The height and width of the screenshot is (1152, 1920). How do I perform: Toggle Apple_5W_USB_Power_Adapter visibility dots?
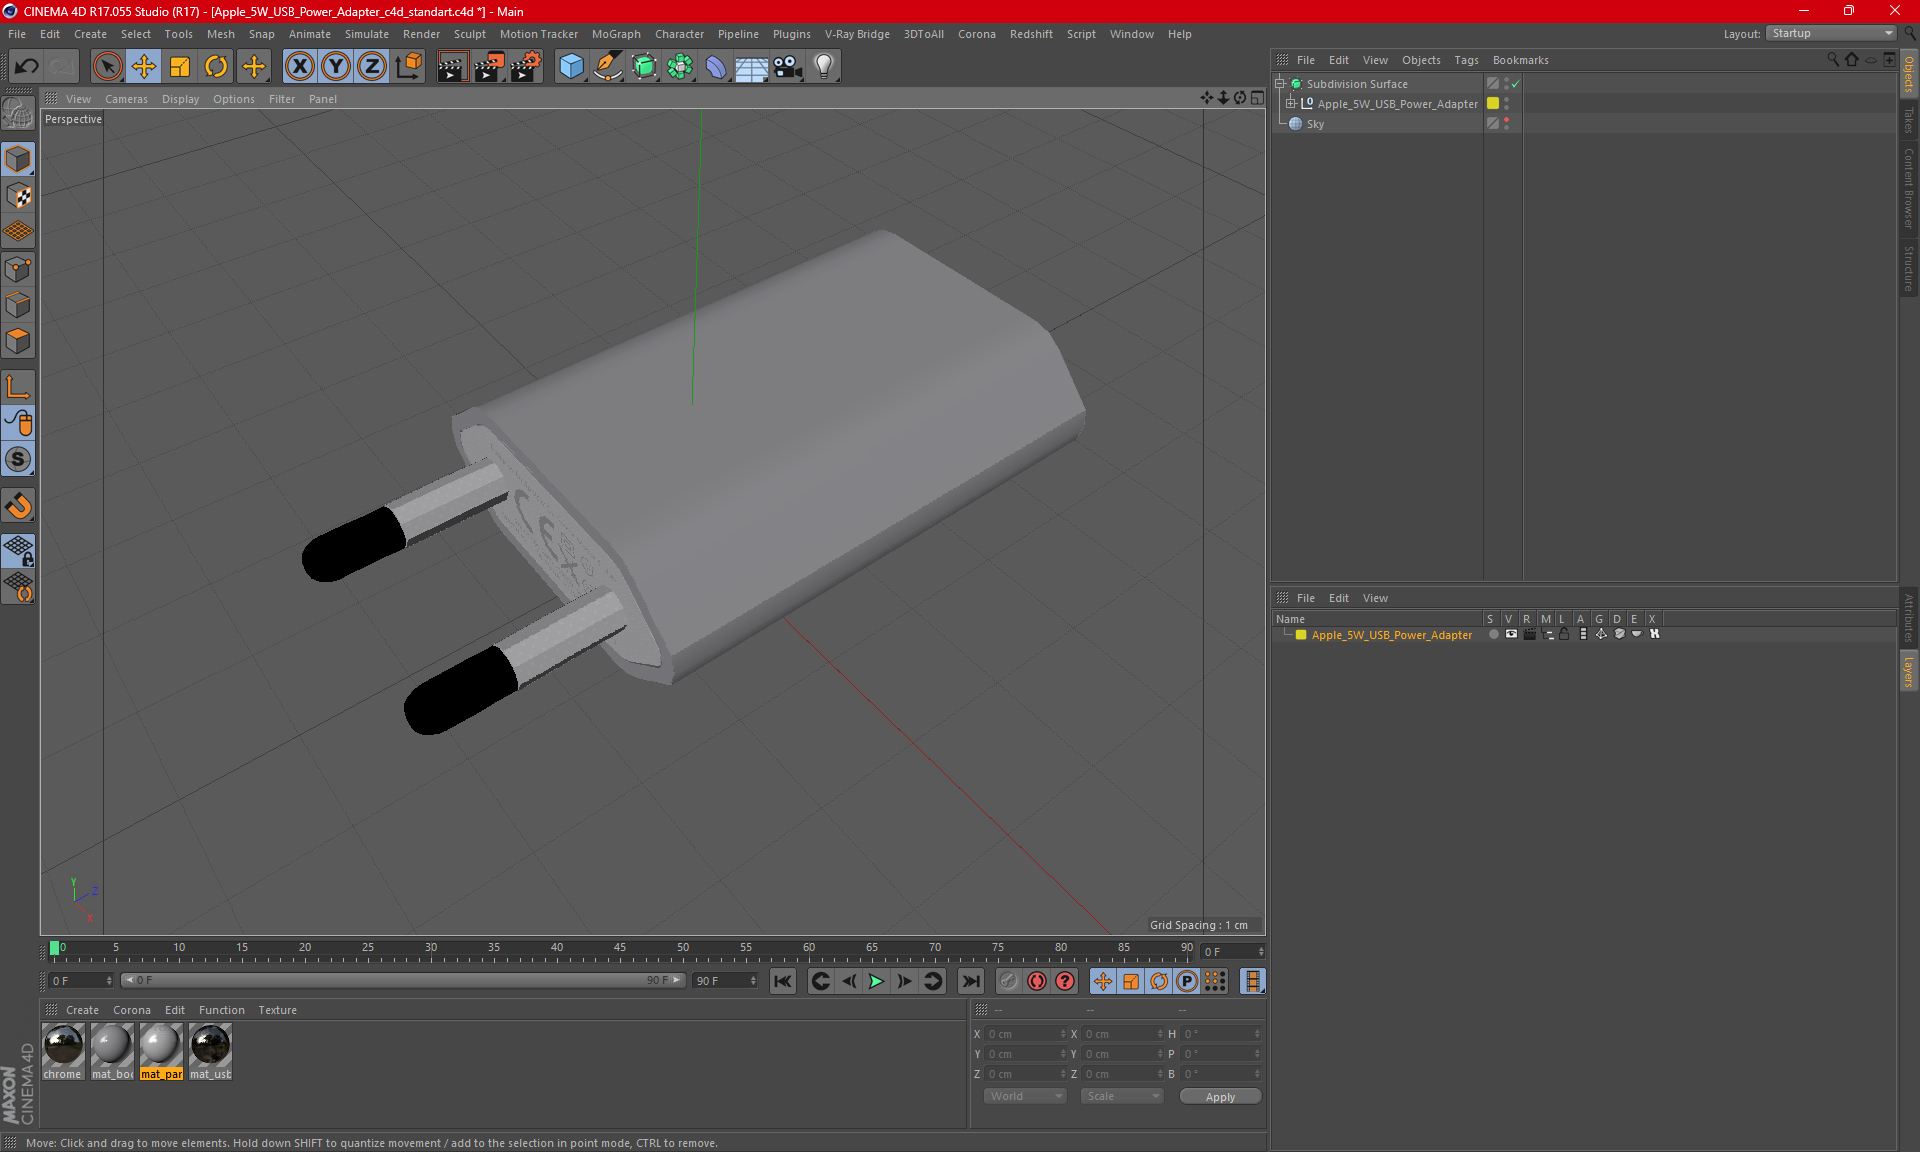pyautogui.click(x=1506, y=104)
